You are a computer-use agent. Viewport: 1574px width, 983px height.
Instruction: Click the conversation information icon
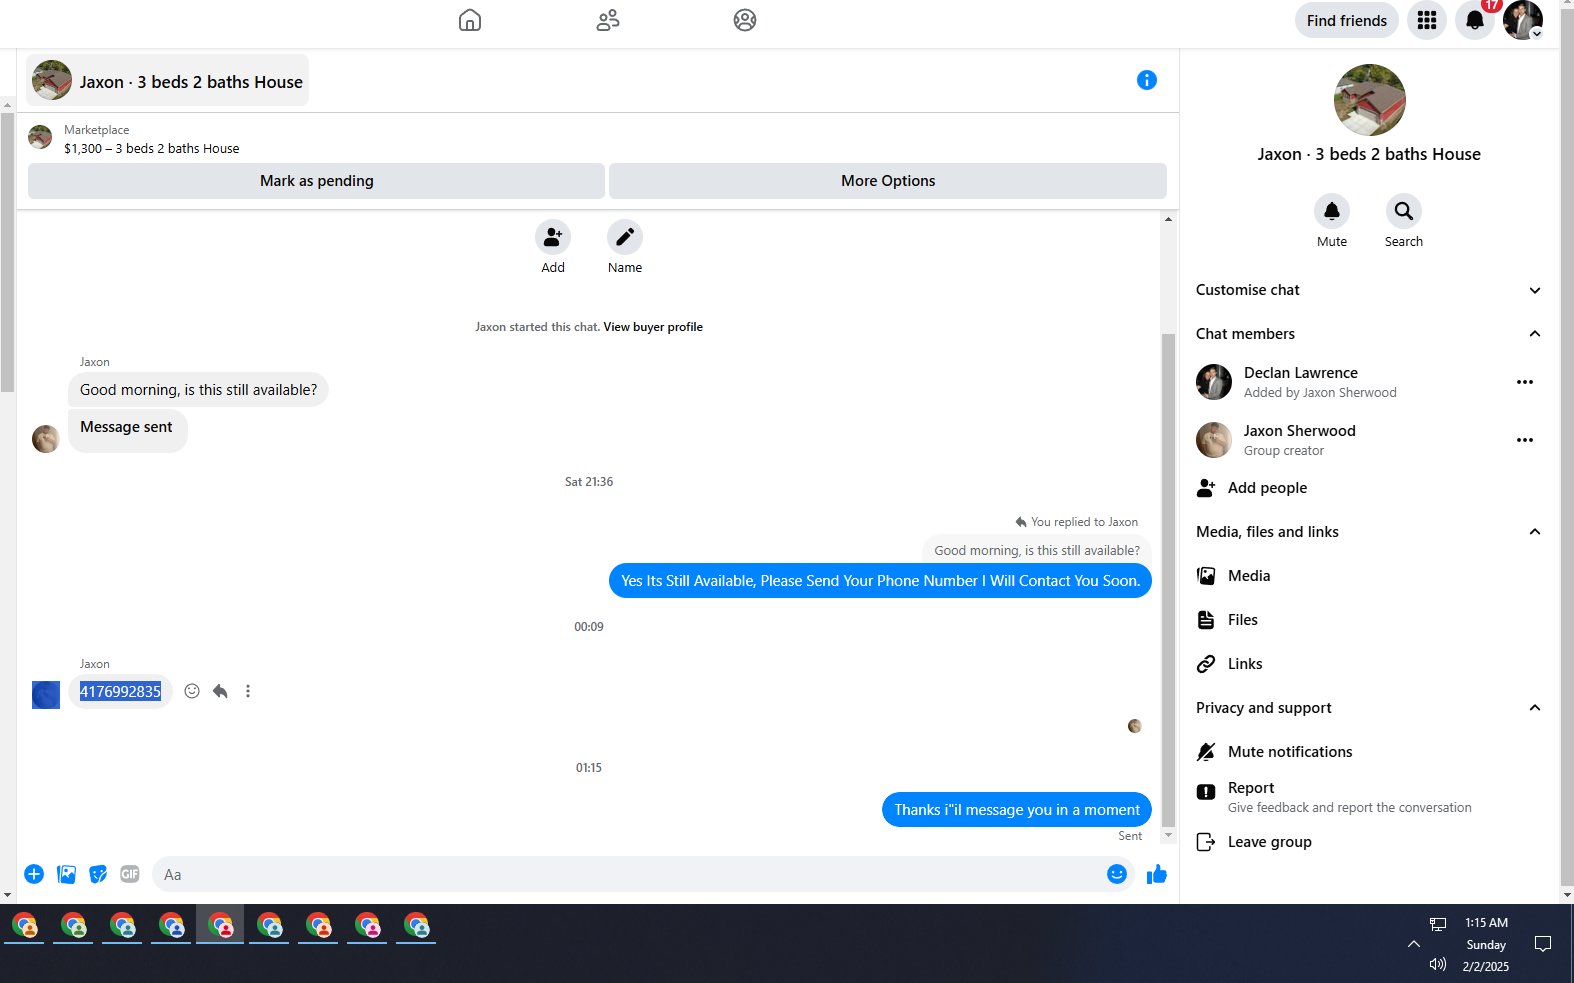click(1146, 80)
